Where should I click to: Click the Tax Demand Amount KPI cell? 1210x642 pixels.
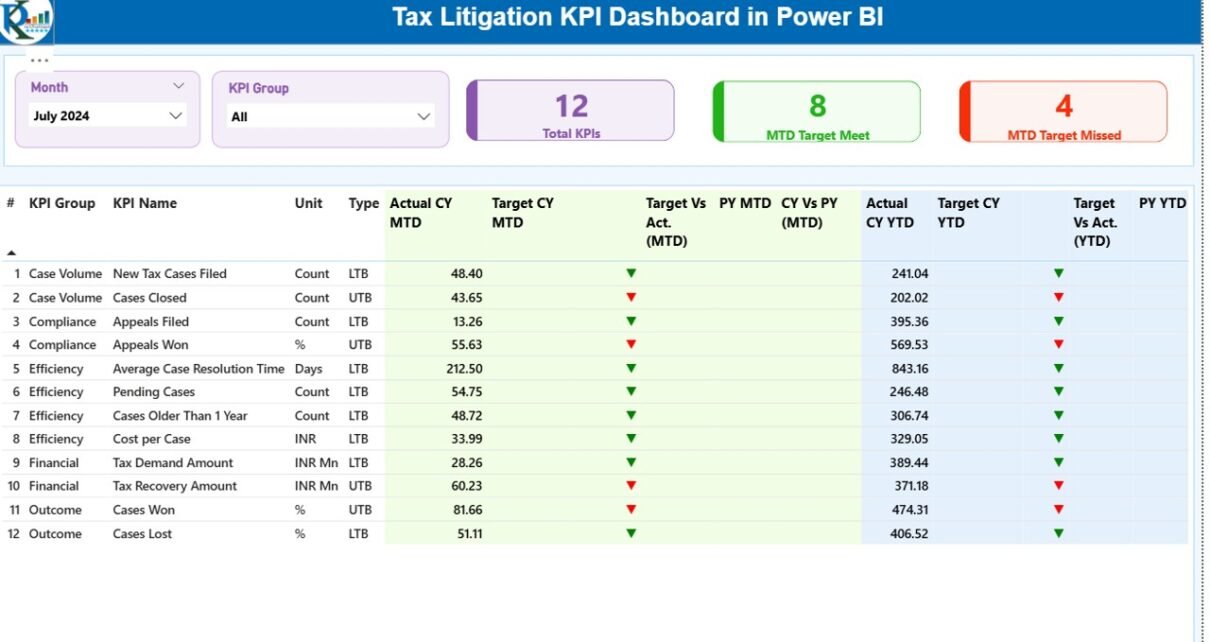pos(173,462)
